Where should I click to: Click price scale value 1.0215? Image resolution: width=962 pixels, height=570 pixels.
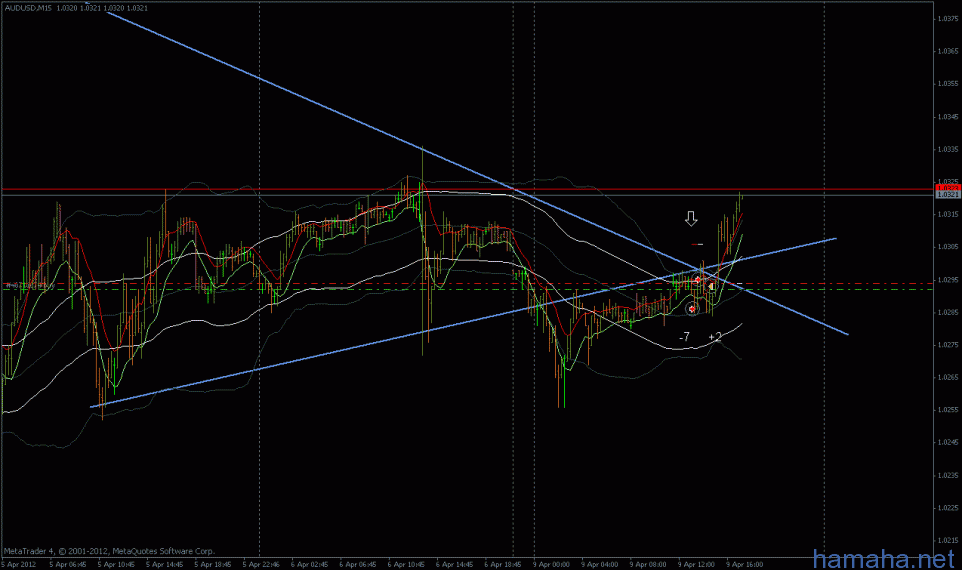tap(948, 541)
